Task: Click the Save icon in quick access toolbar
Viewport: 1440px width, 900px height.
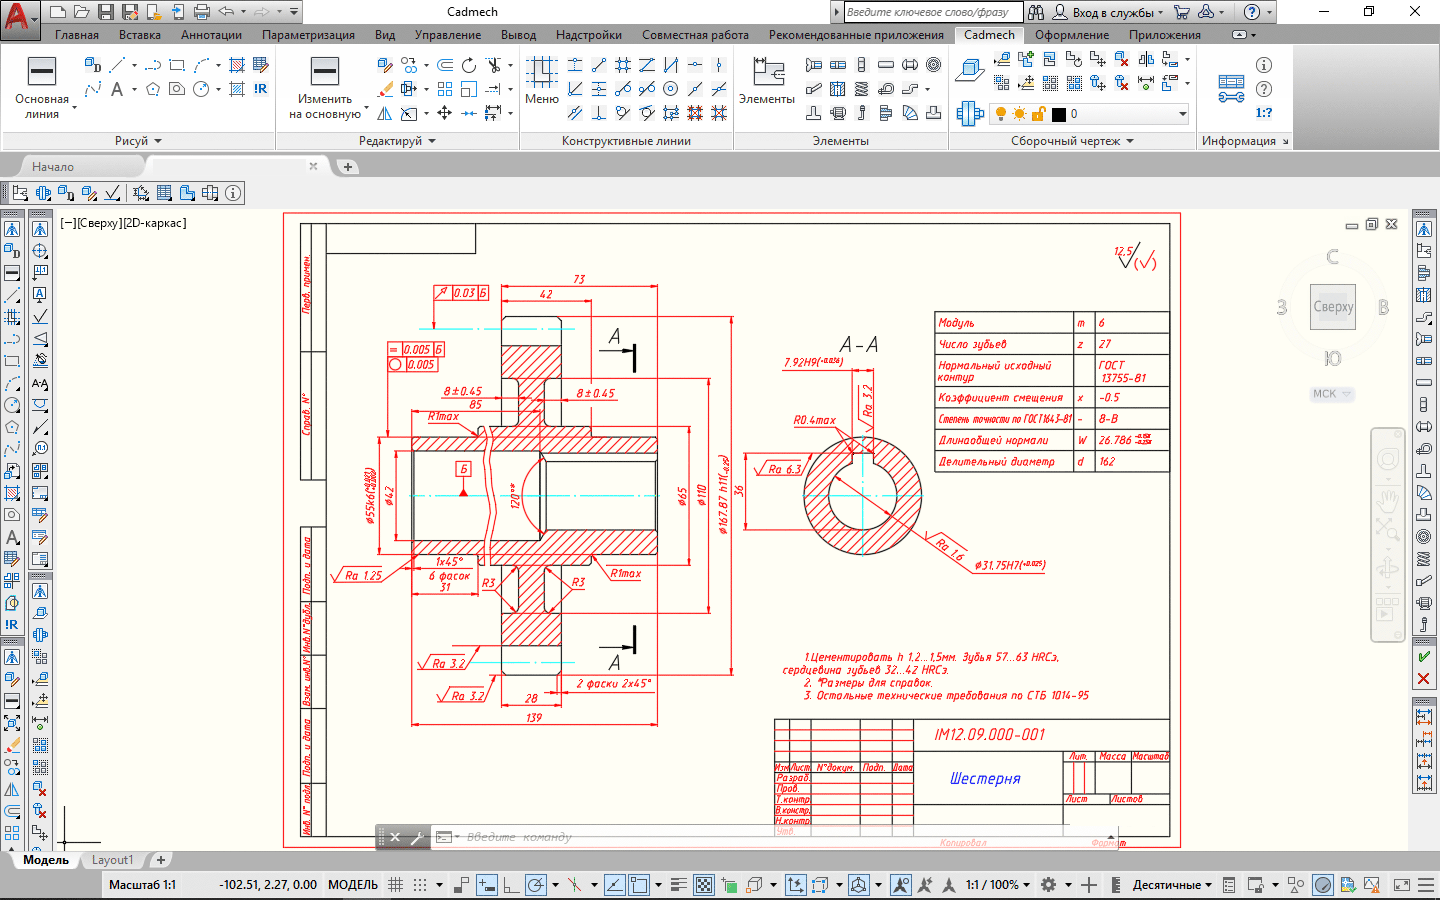Action: click(106, 12)
